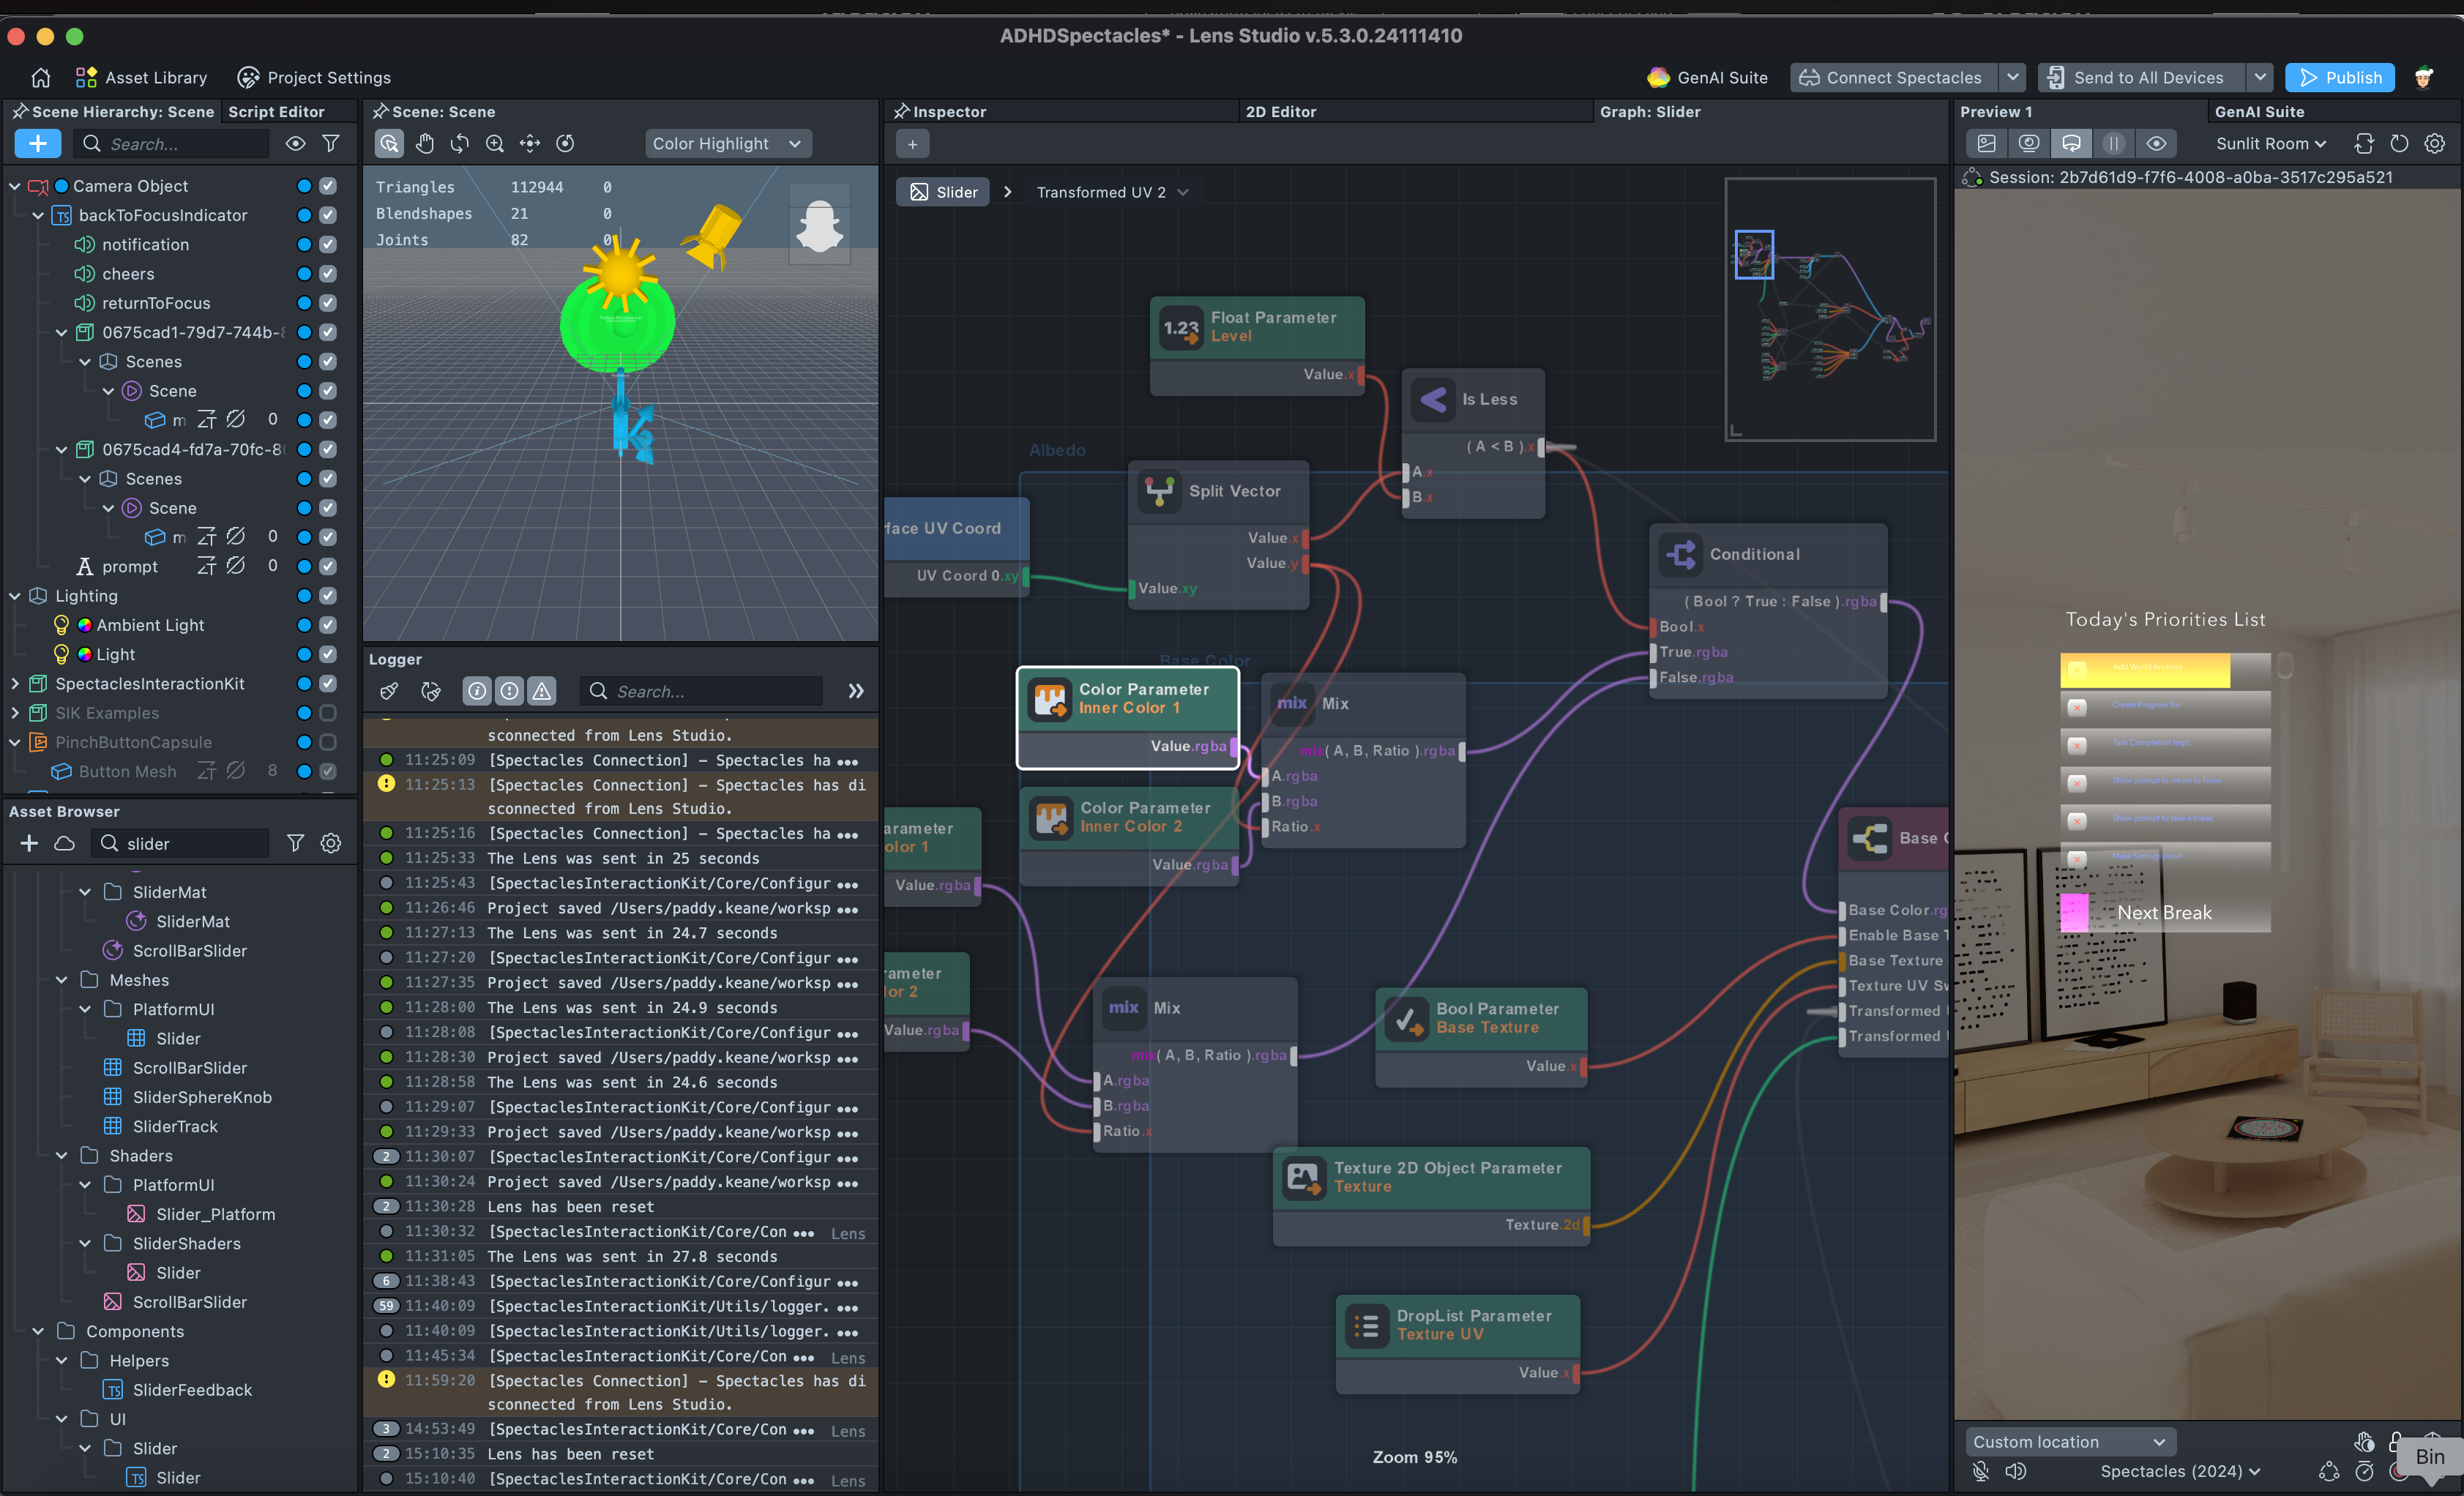Image resolution: width=2464 pixels, height=1496 pixels.
Task: Open the Sunlit Room environment dropdown
Action: (x=2270, y=143)
